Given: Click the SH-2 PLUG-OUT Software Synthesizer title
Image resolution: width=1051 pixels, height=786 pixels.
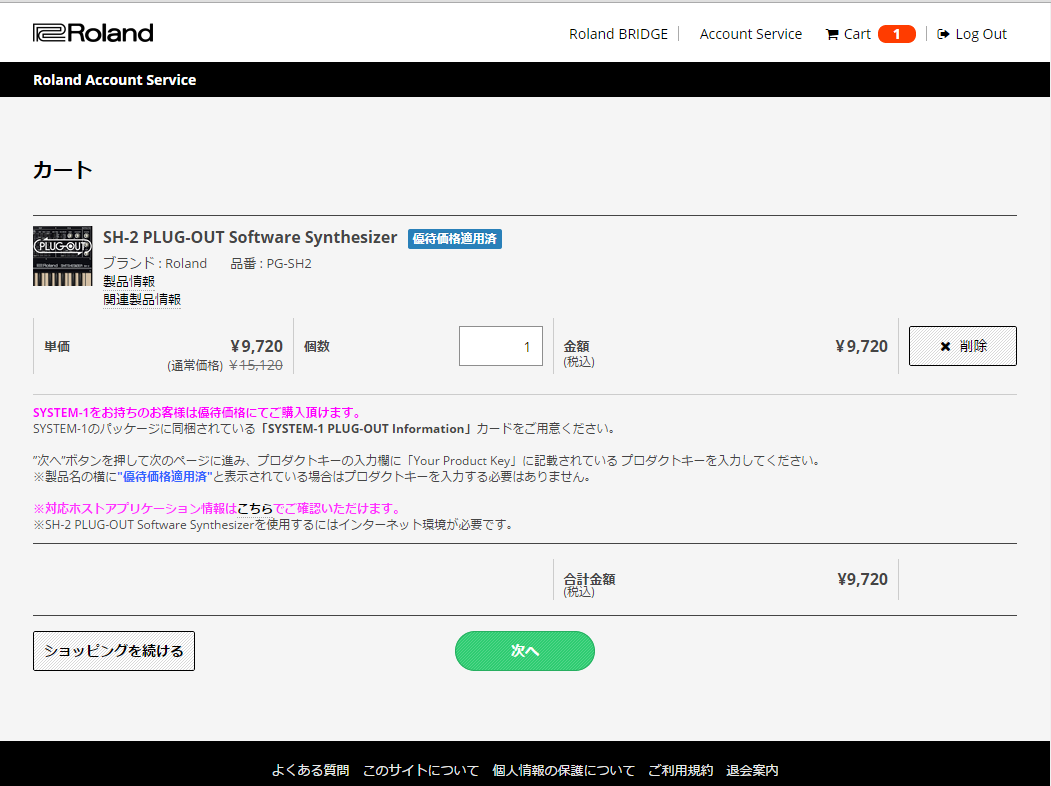Looking at the screenshot, I should pos(250,237).
